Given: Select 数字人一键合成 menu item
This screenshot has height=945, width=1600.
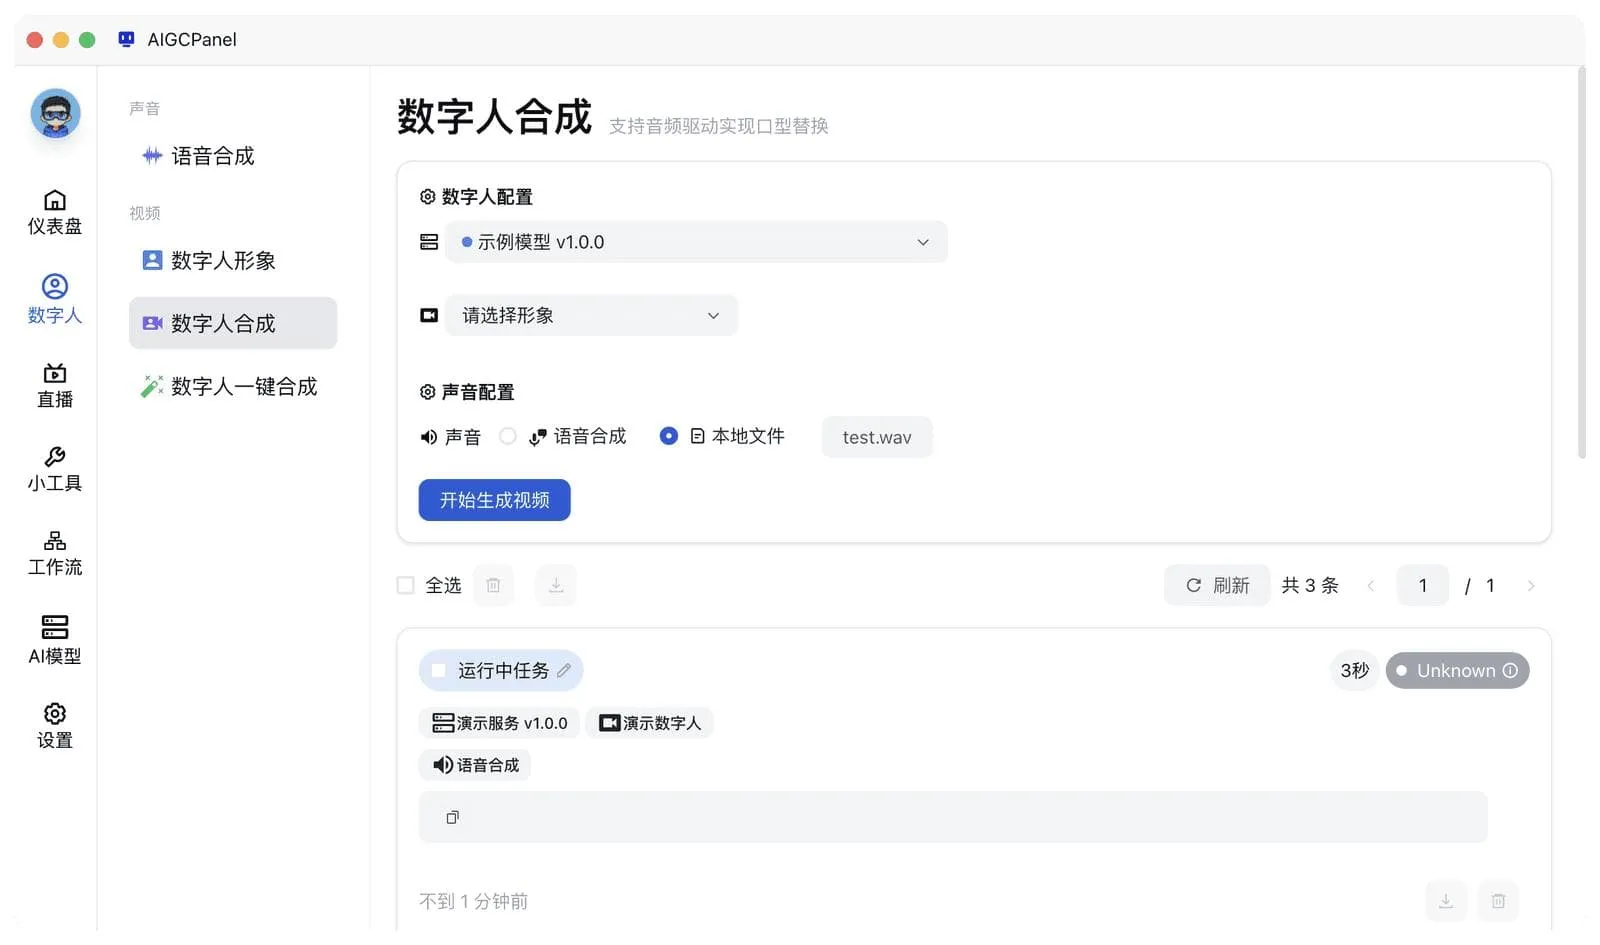Looking at the screenshot, I should click(x=232, y=386).
